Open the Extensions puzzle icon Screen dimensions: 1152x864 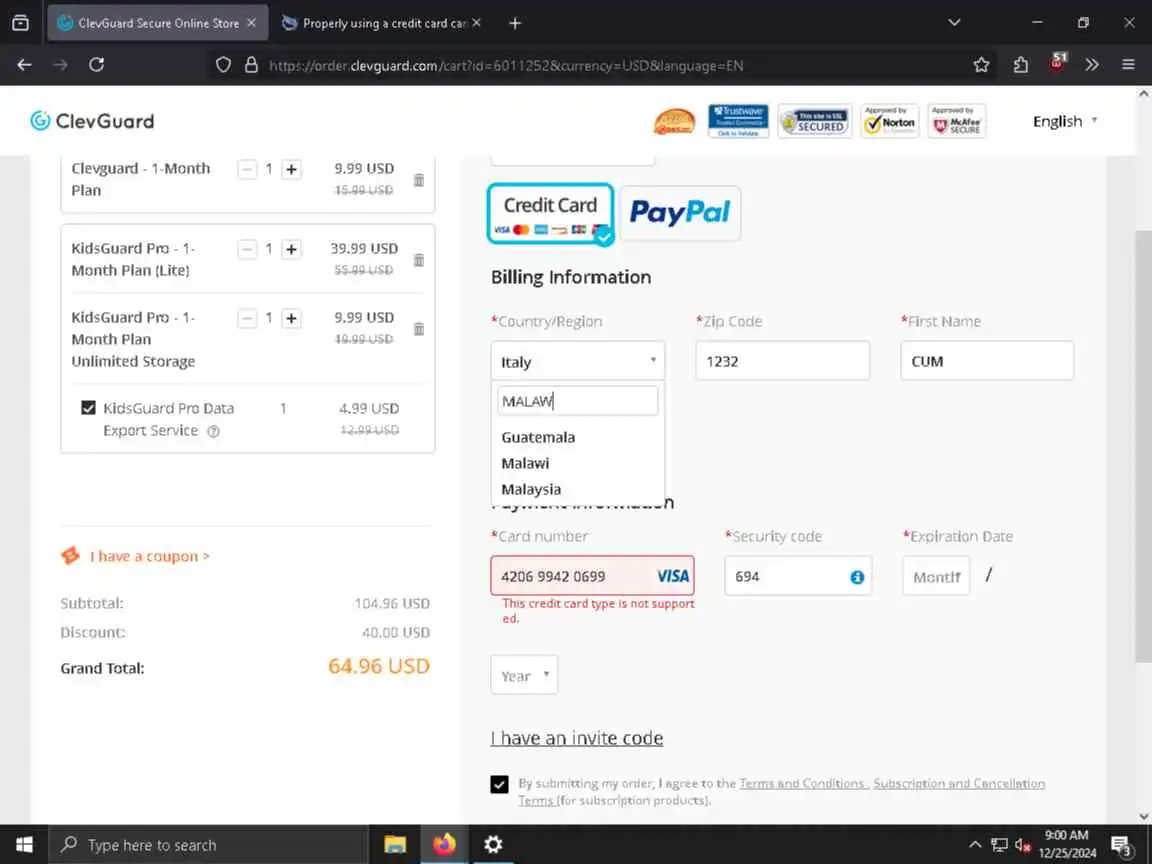[x=1020, y=65]
